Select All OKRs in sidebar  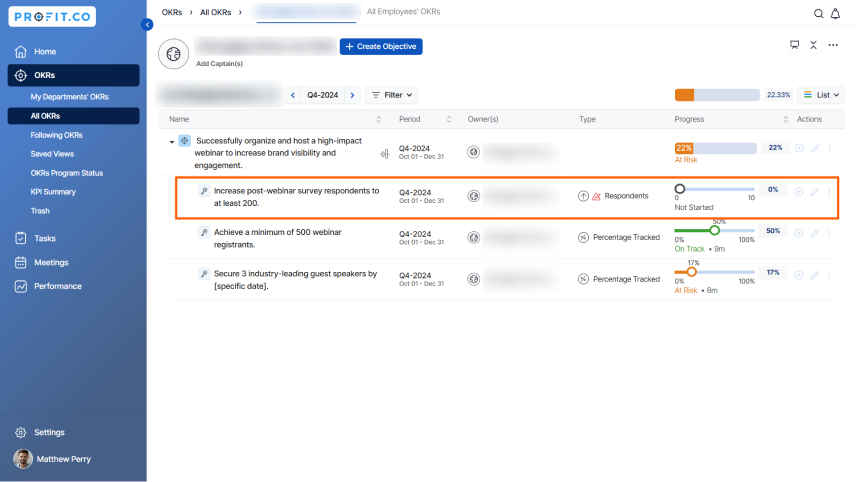click(74, 116)
